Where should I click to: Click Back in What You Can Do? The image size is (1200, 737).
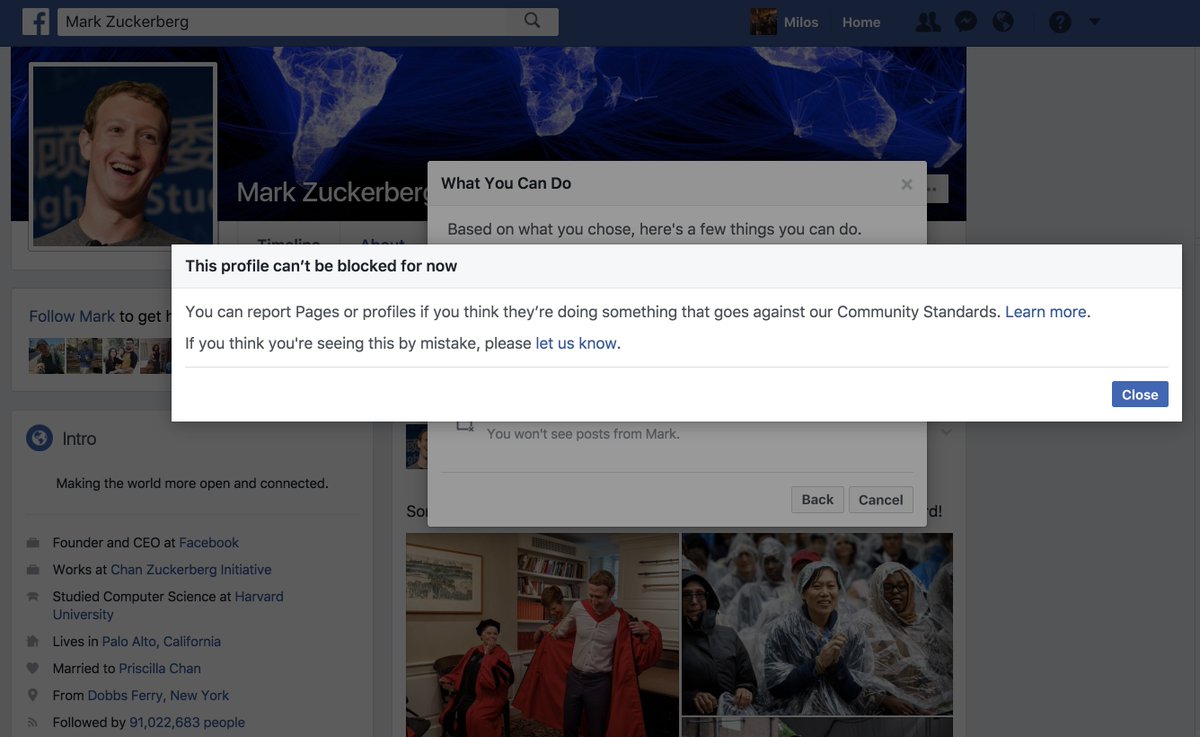click(817, 499)
